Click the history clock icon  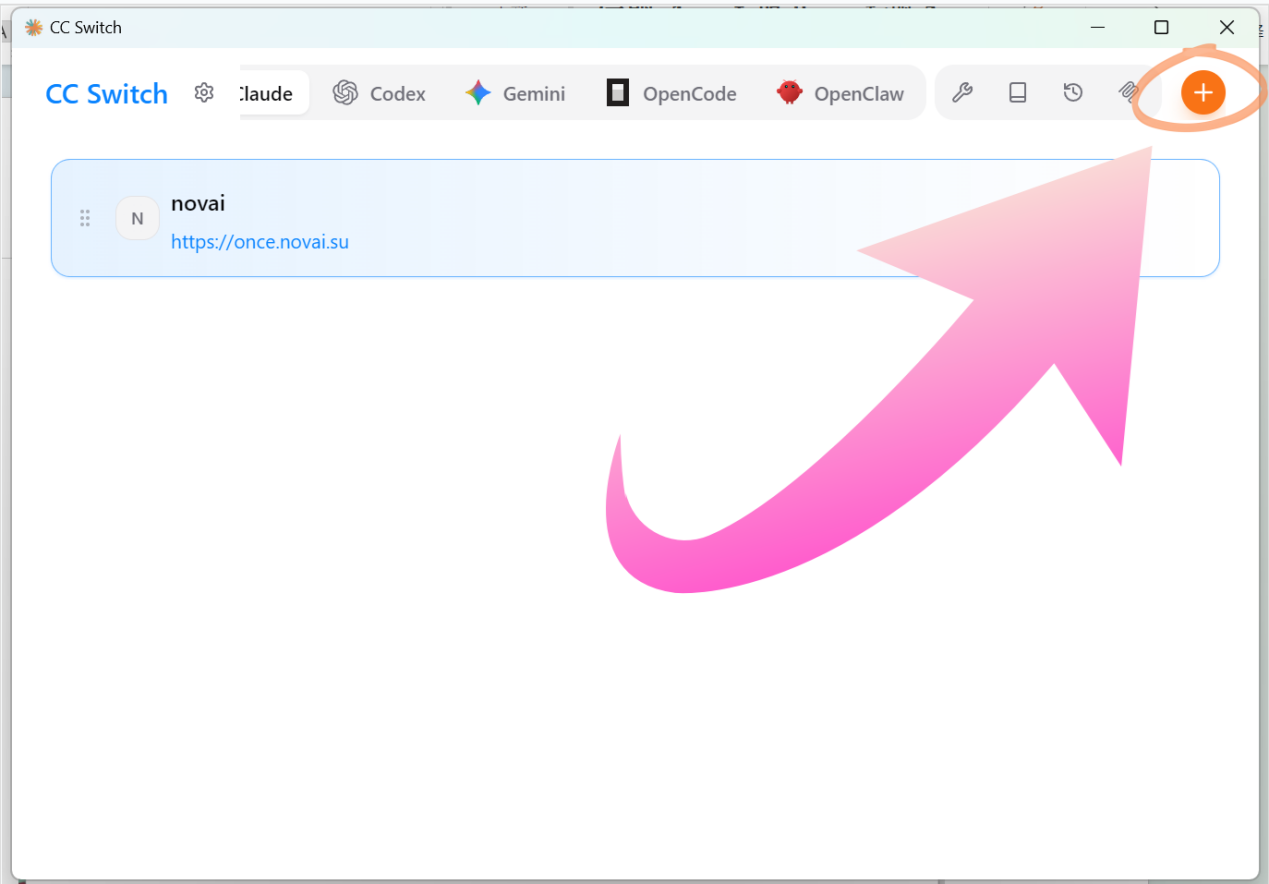(x=1072, y=93)
